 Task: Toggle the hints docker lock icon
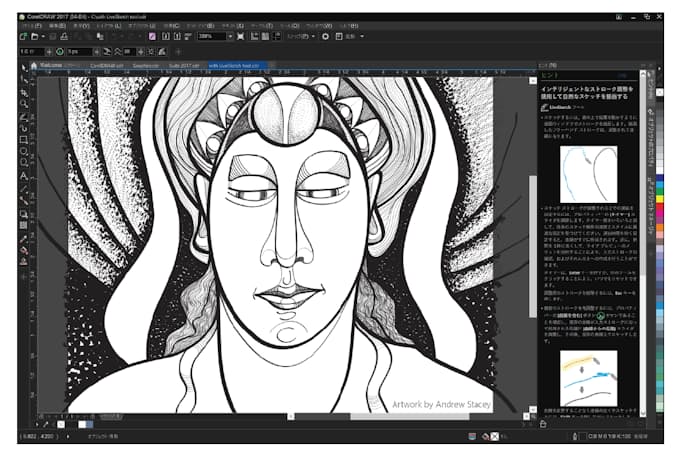543,424
